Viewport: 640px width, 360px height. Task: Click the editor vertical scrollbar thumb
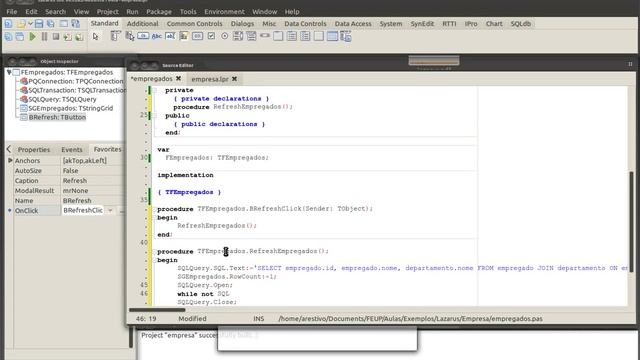[x=631, y=222]
